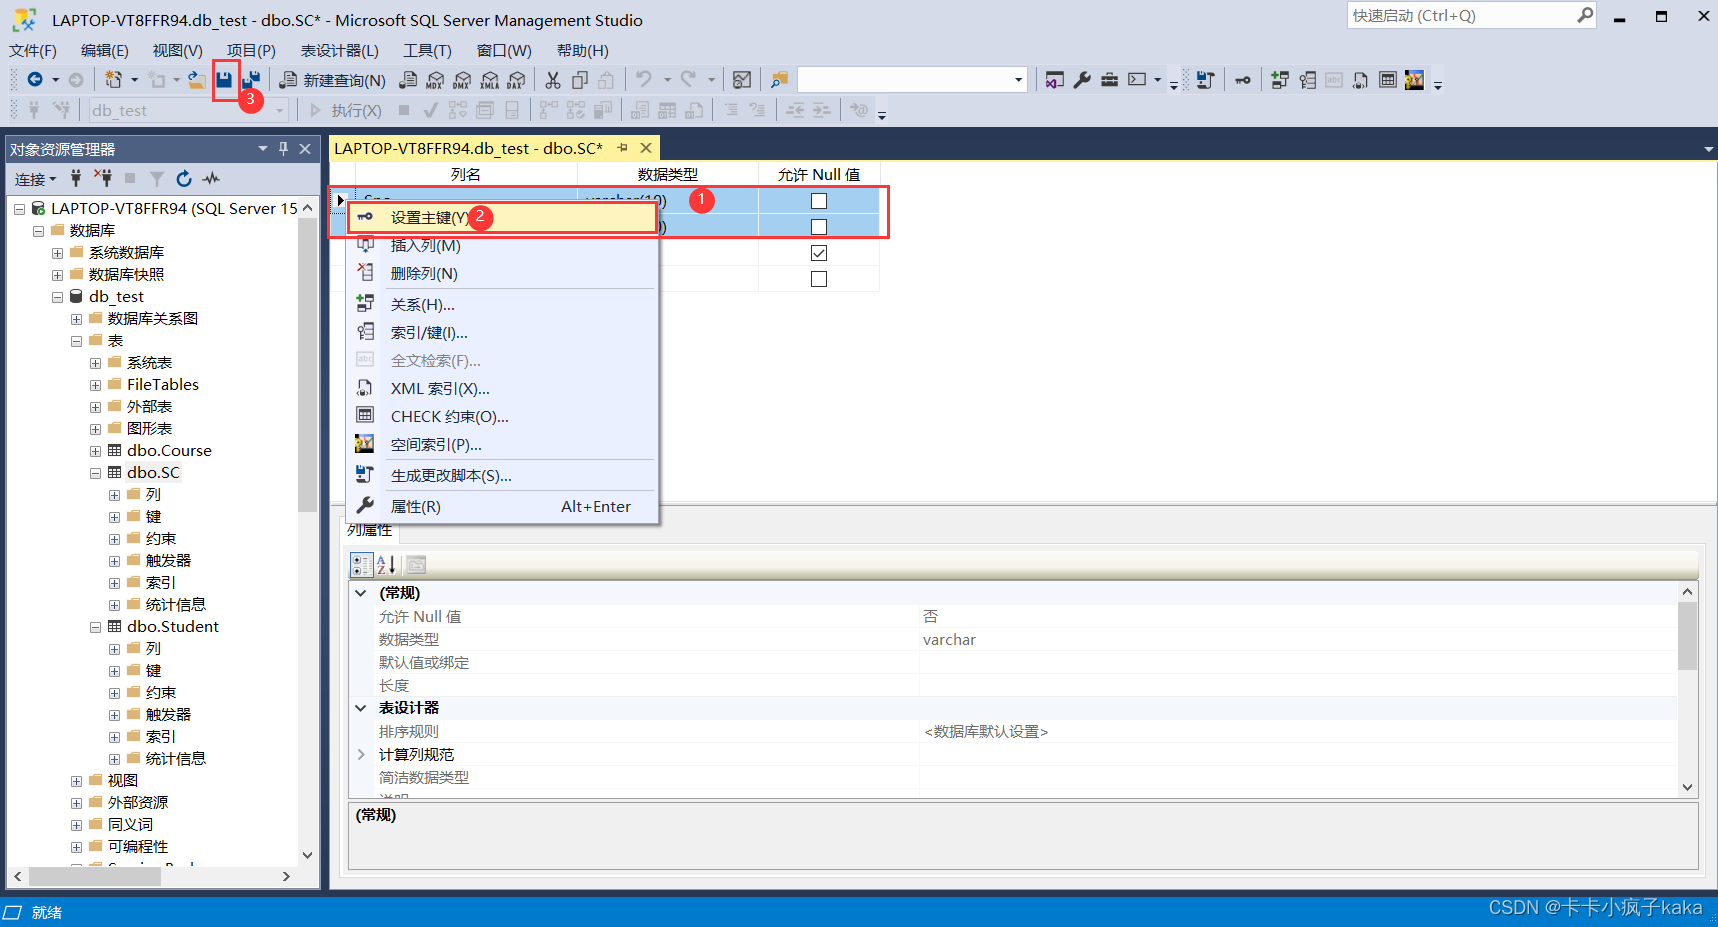The image size is (1718, 927).
Task: Click the Save All toolbar icon
Action: 251,80
